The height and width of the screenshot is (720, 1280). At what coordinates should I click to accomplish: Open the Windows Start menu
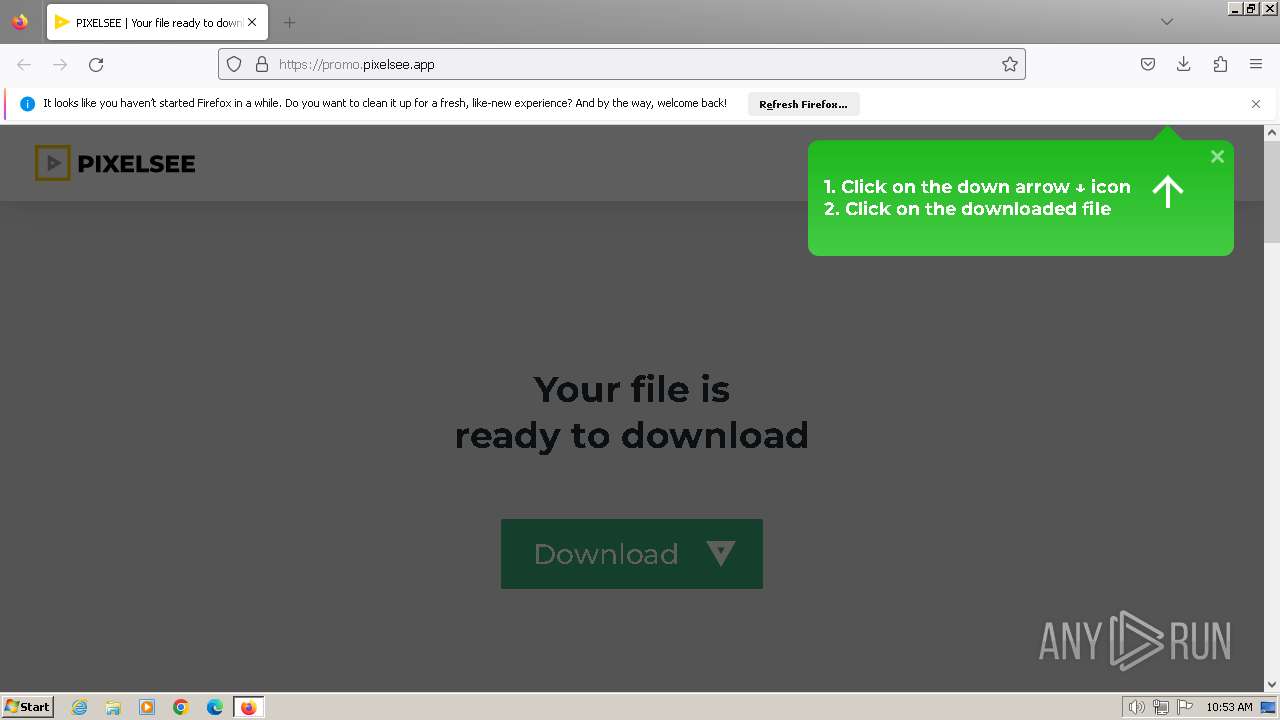click(x=27, y=706)
